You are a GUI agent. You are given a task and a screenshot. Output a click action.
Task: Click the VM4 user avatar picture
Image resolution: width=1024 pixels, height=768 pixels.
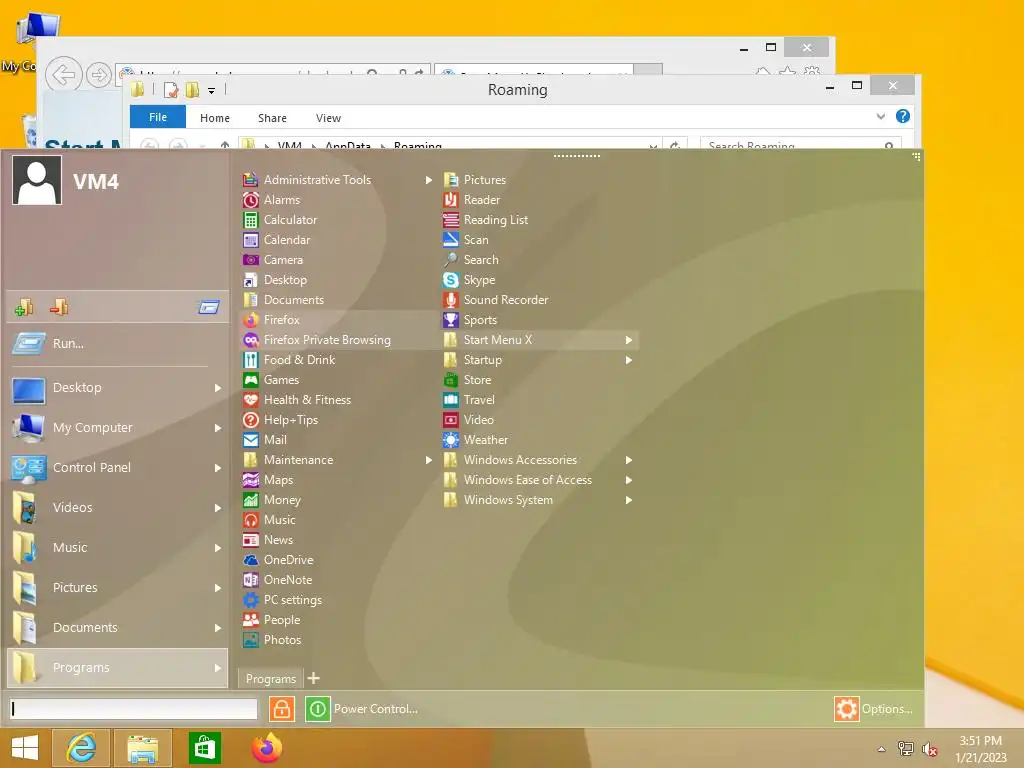click(x=37, y=180)
